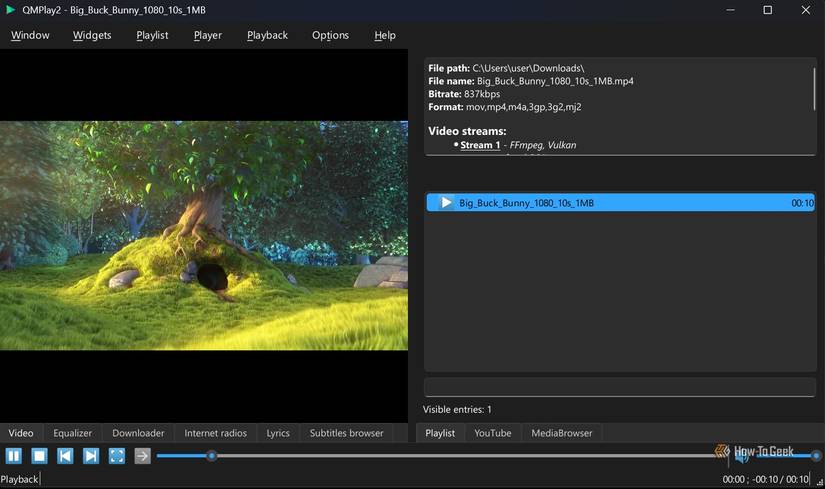Open the Widgets menu
Viewport: 825px width, 489px height.
[92, 35]
